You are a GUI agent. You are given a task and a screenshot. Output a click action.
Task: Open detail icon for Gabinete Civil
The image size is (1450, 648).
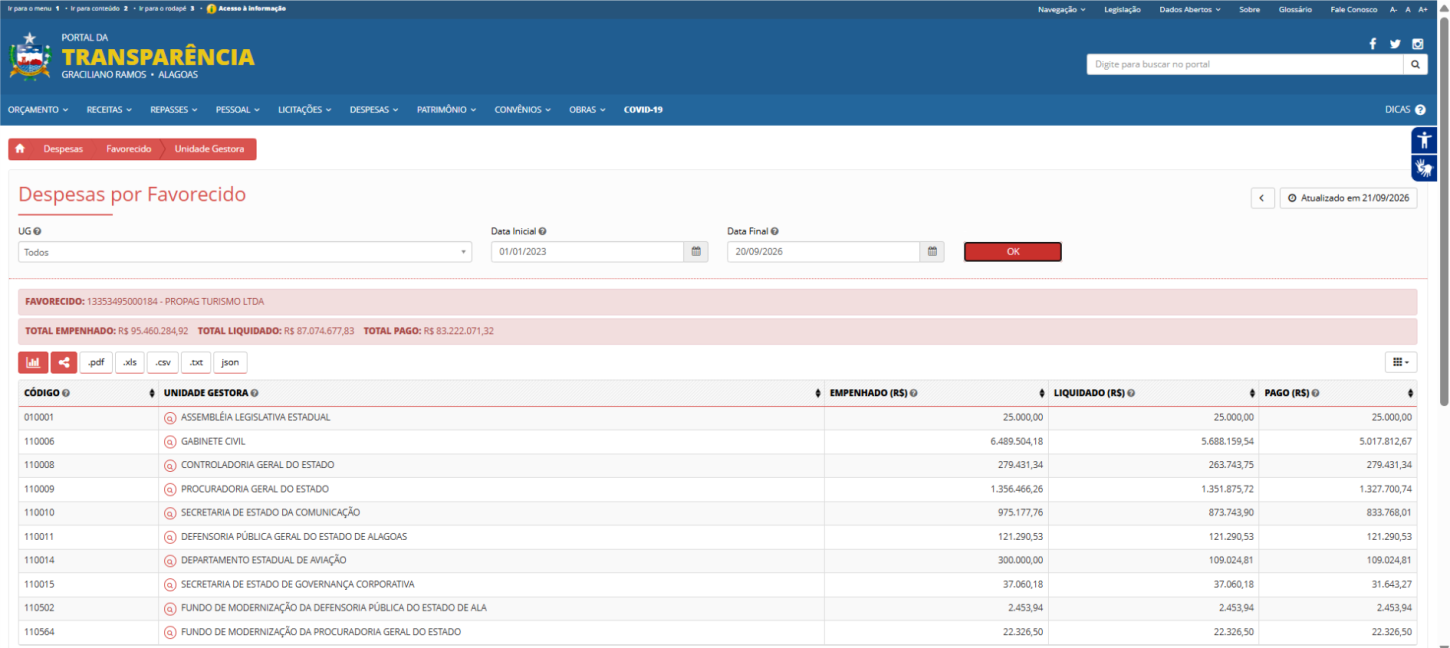[x=170, y=441]
